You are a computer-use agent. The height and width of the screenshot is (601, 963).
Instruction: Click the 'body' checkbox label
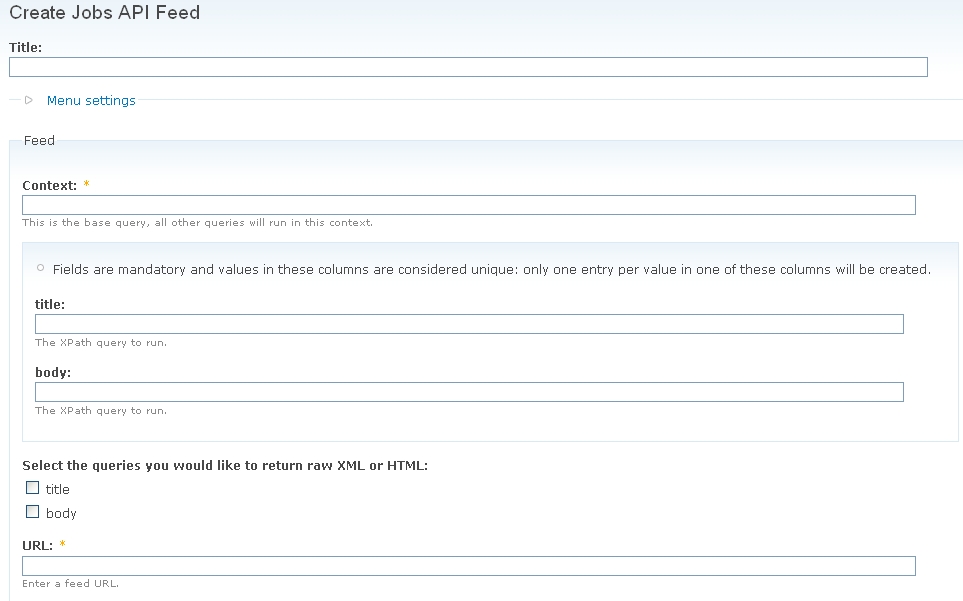60,513
